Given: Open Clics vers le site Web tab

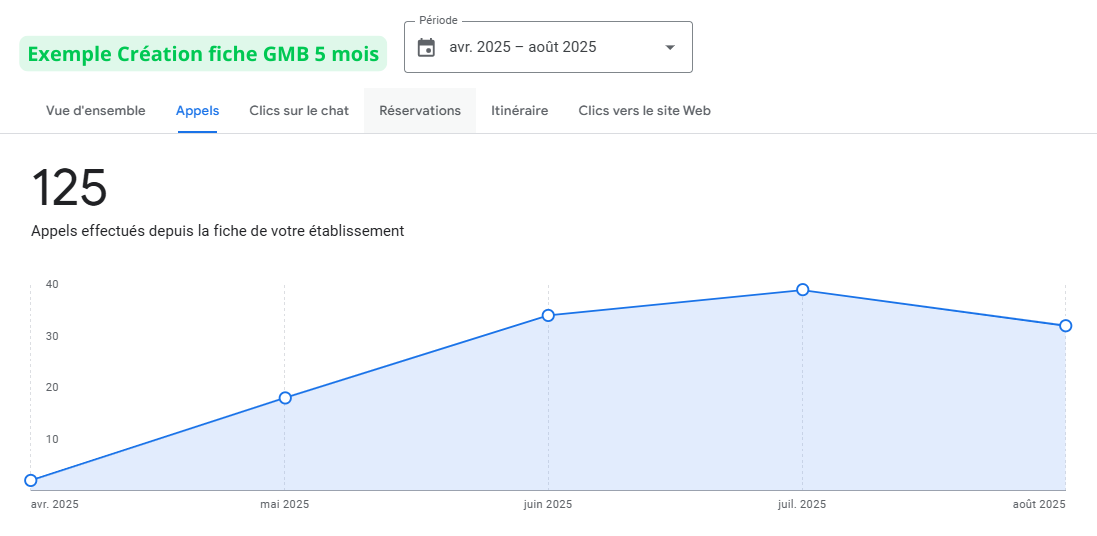Looking at the screenshot, I should 644,111.
